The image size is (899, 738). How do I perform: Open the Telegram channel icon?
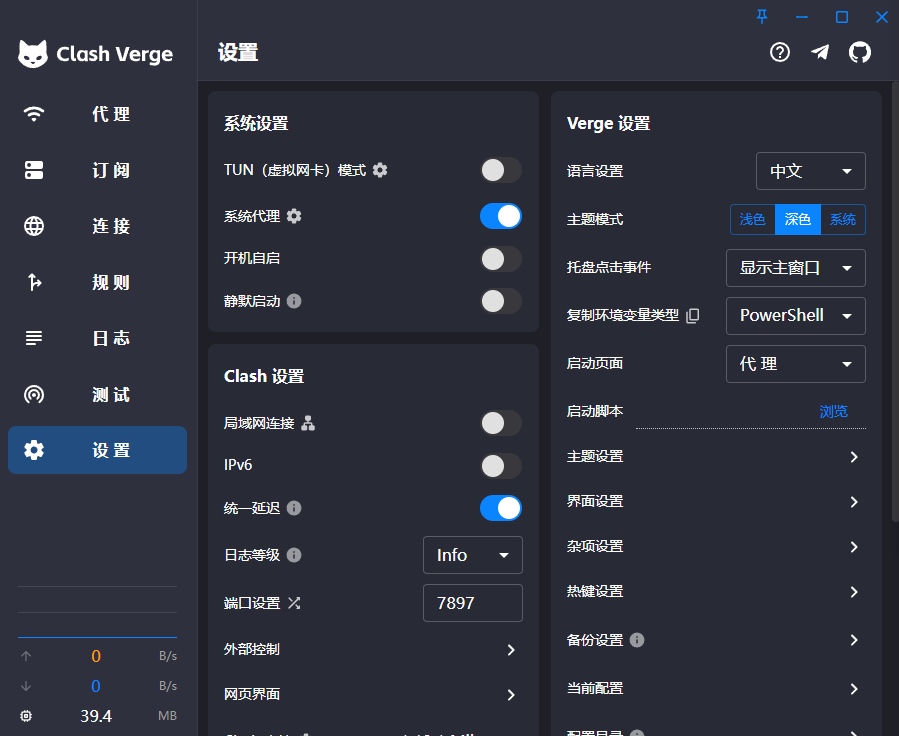point(820,53)
